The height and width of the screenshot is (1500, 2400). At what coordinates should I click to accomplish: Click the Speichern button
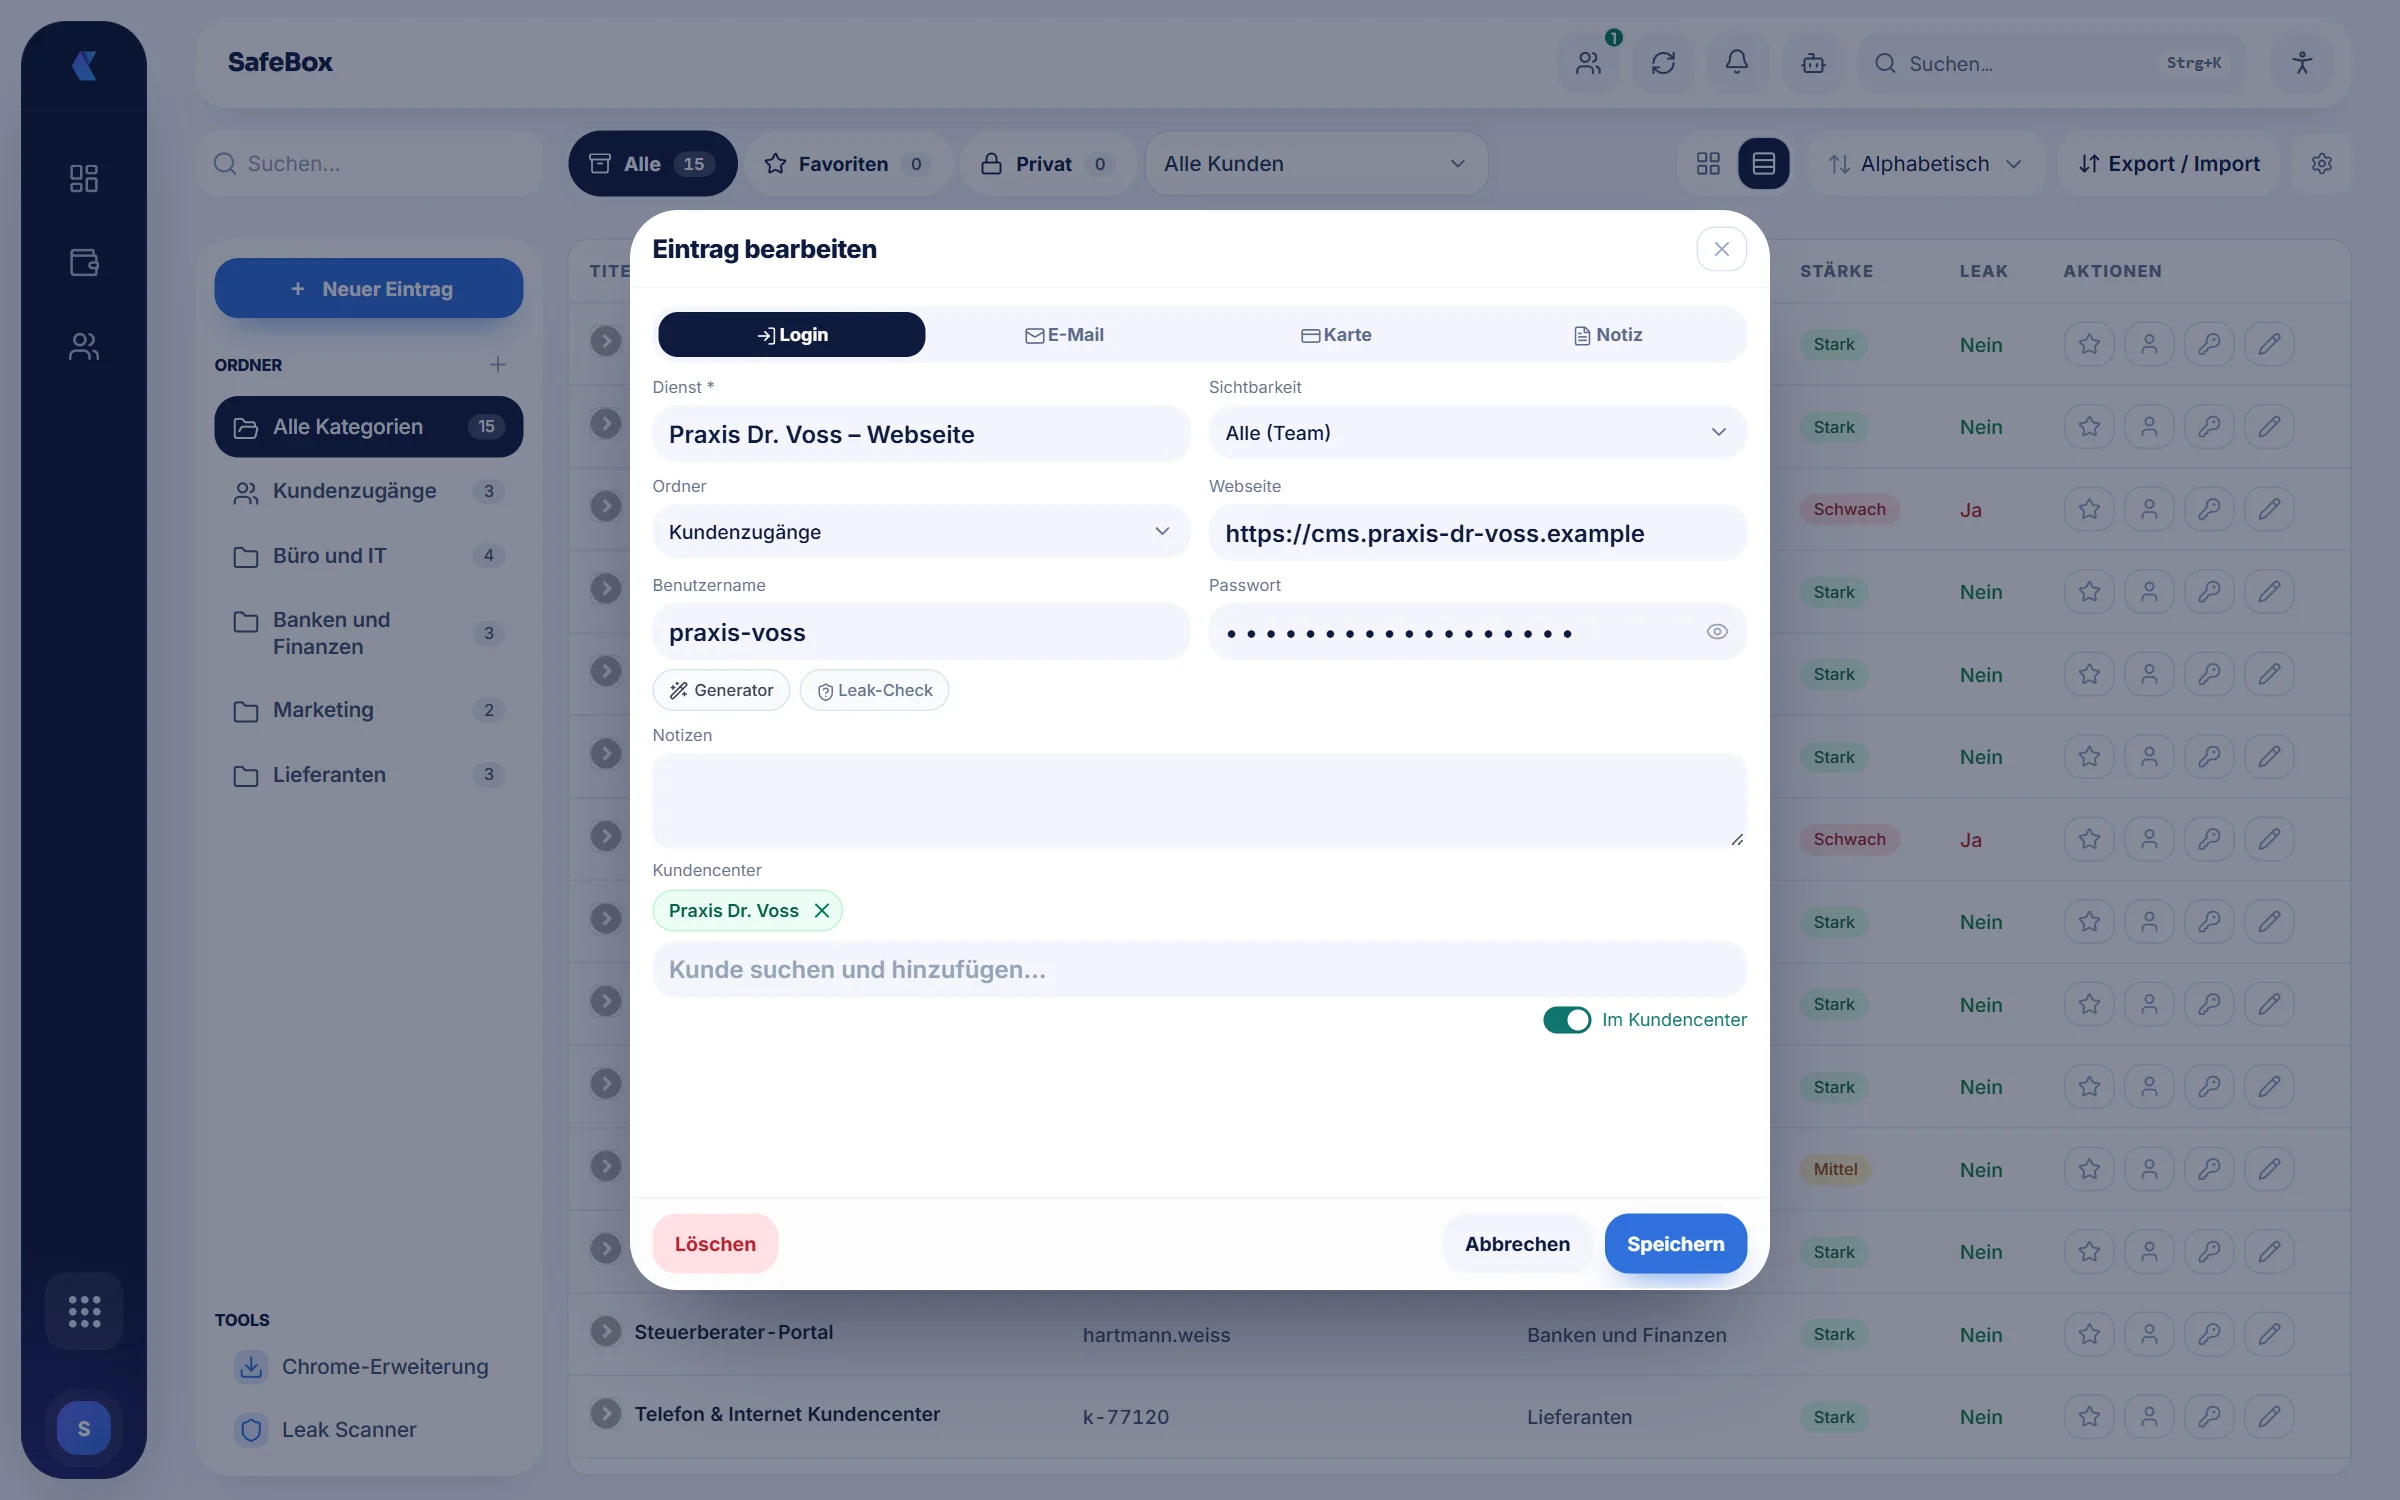pos(1675,1243)
